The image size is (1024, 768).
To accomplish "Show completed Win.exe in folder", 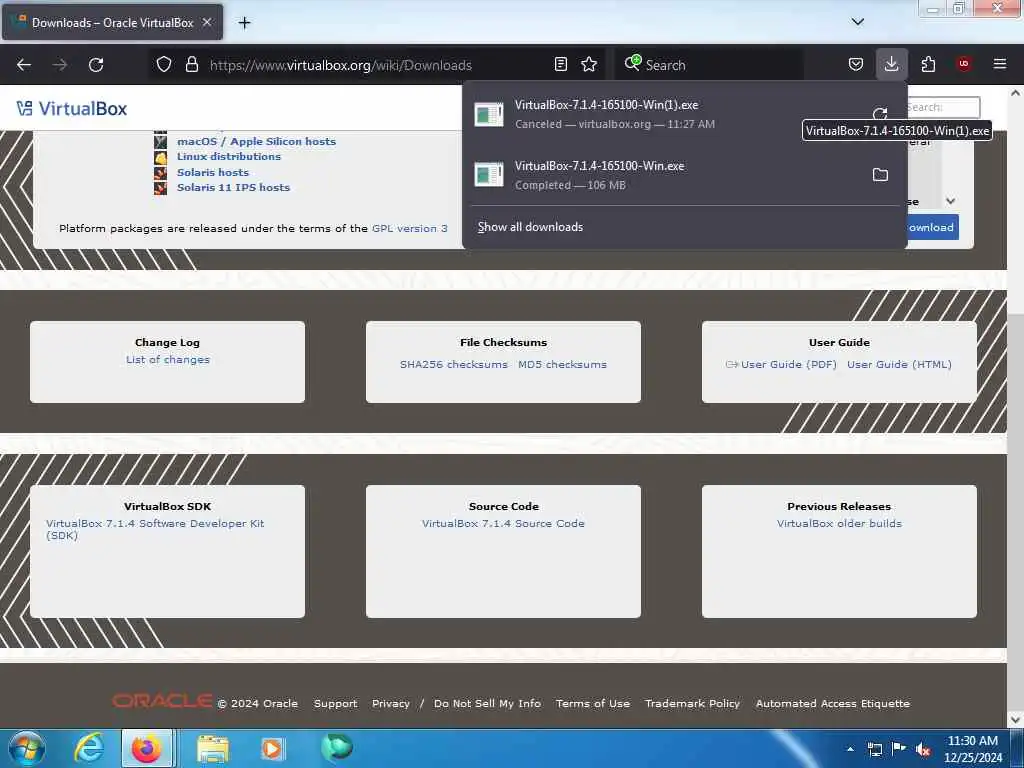I will tap(880, 174).
